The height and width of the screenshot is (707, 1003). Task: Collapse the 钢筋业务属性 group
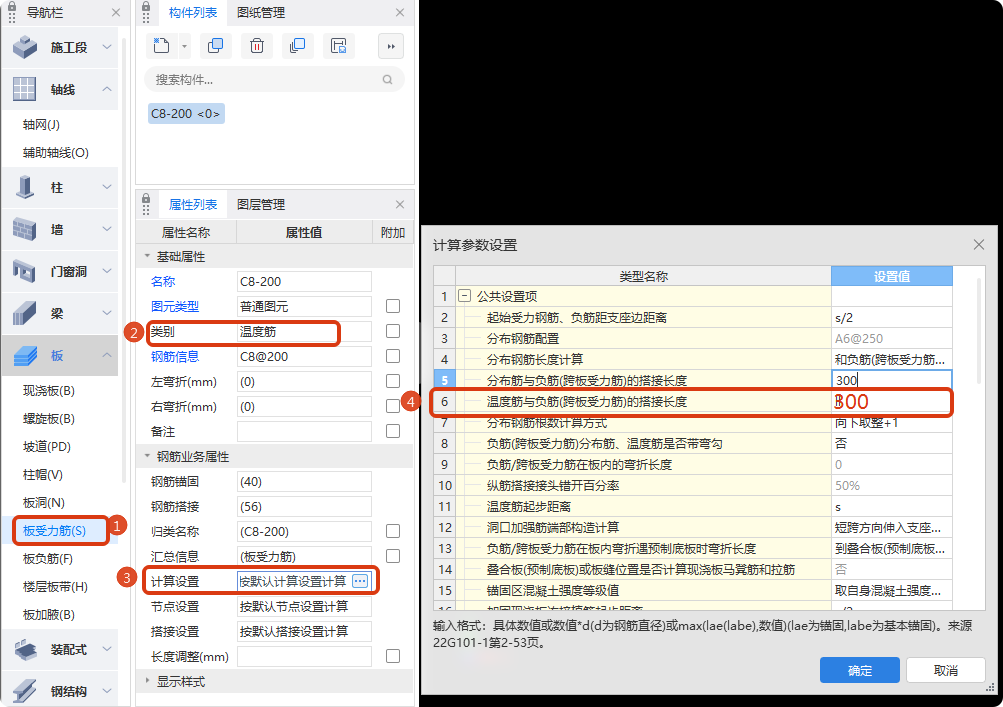click(x=147, y=456)
